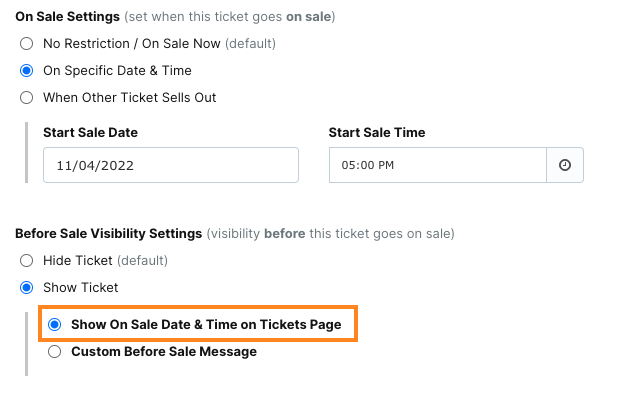Select When Other Ticket Sells Out radio button
This screenshot has width=621, height=393.
point(27,97)
